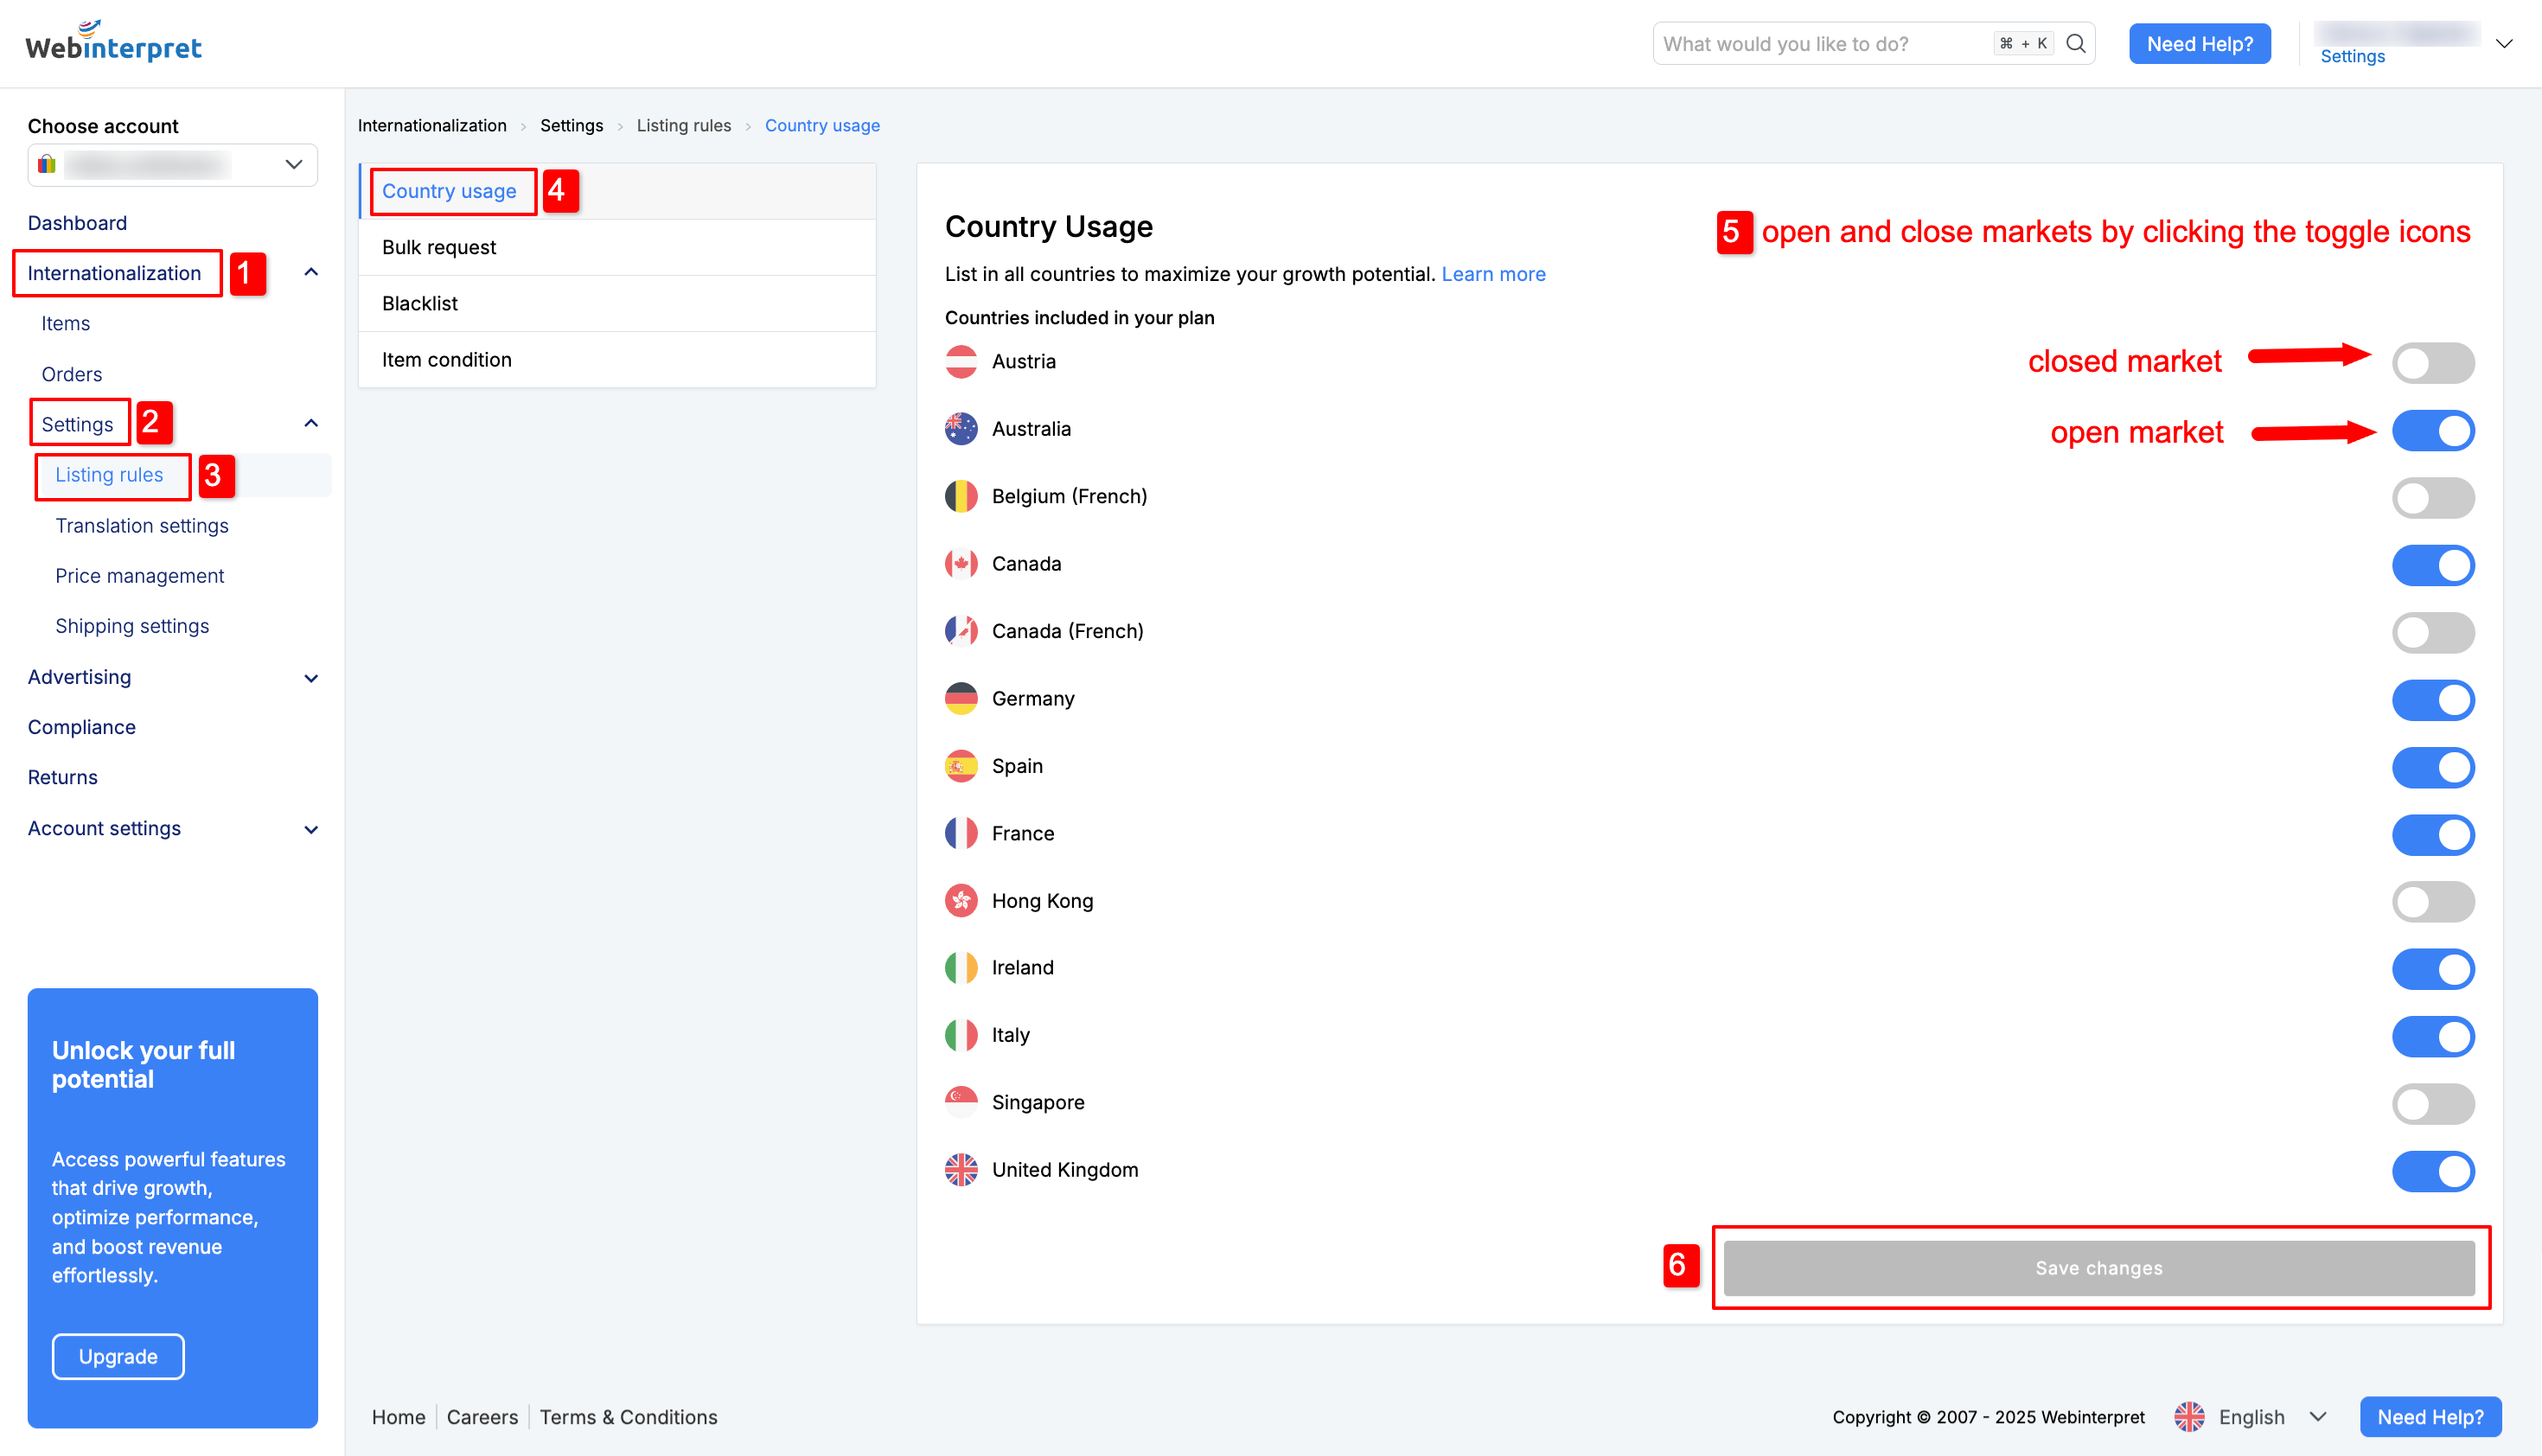Viewport: 2542px width, 1456px height.
Task: Click the Germany flag icon
Action: (961, 699)
